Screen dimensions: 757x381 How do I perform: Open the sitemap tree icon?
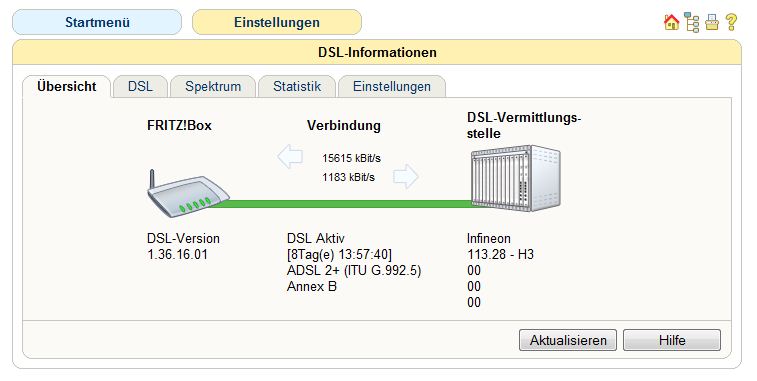click(692, 22)
